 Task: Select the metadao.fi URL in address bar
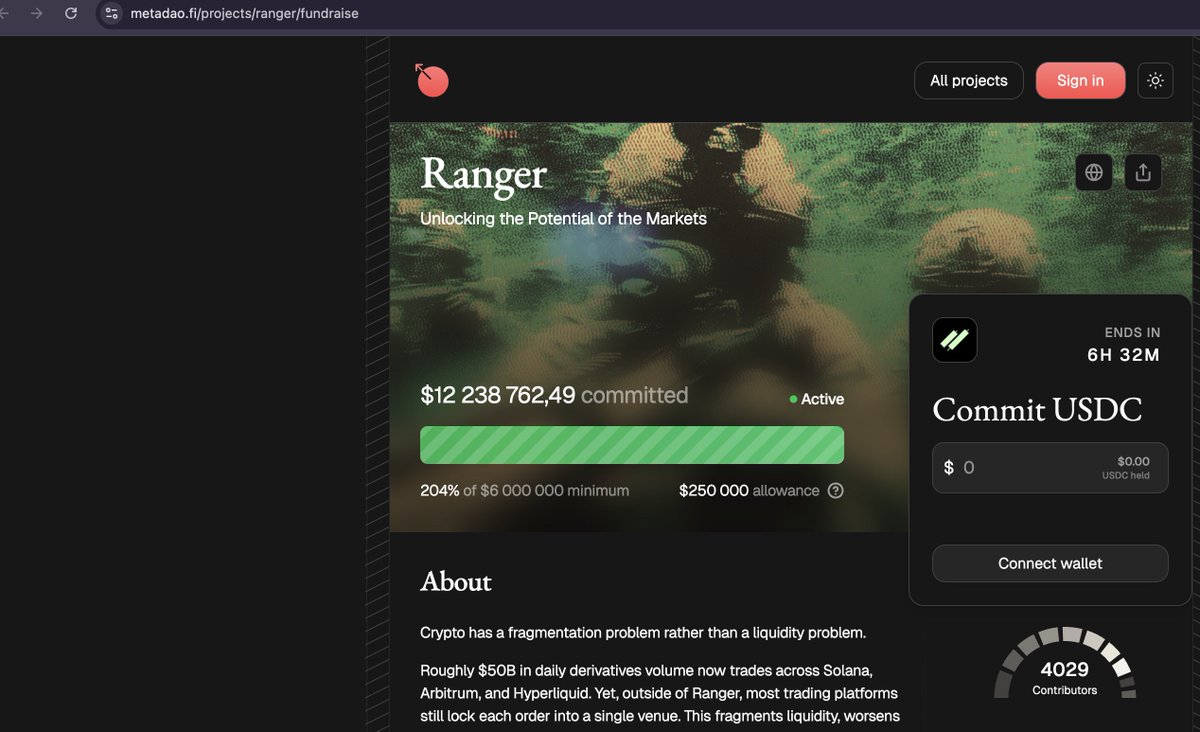pyautogui.click(x=244, y=14)
